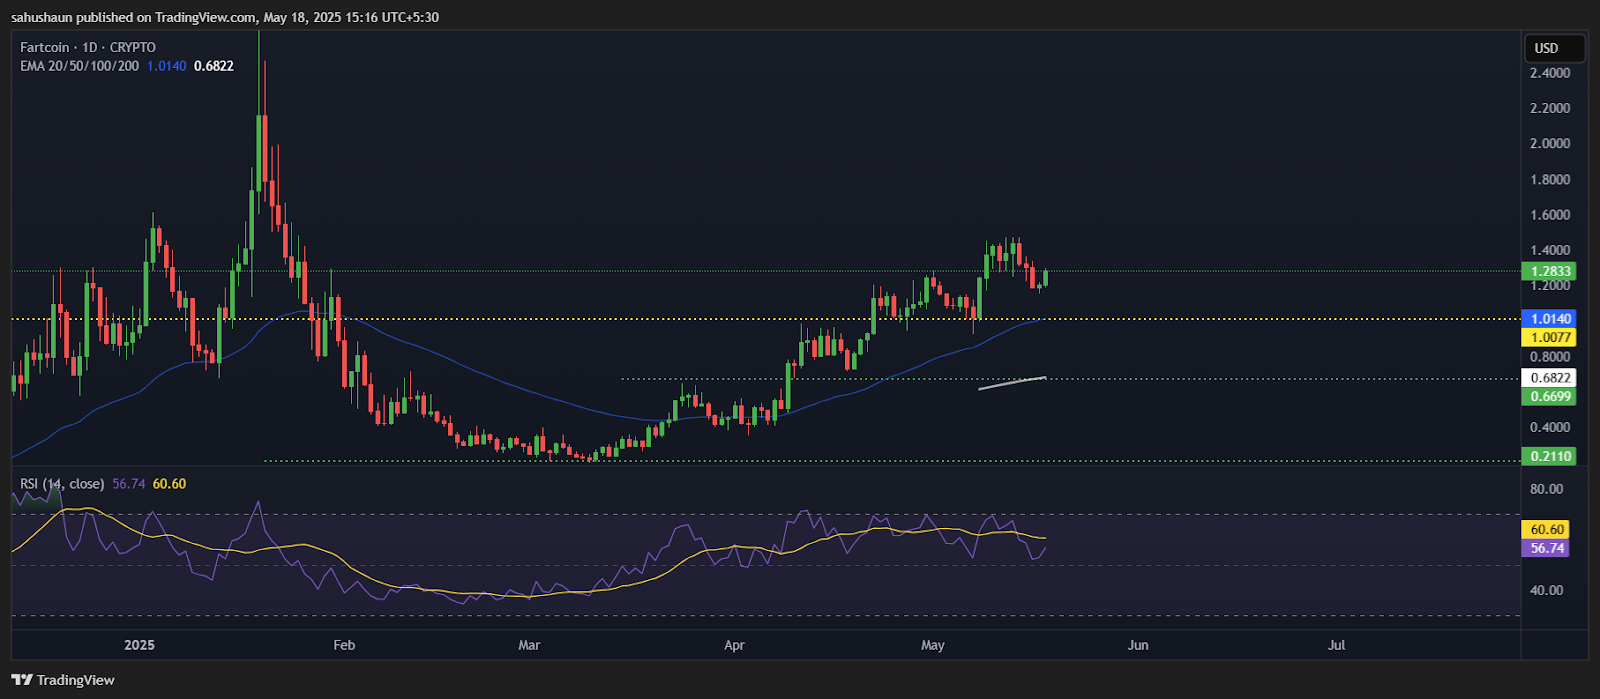Click the 2025 year marker on time axis
Screen dimensions: 1600x699
(139, 645)
